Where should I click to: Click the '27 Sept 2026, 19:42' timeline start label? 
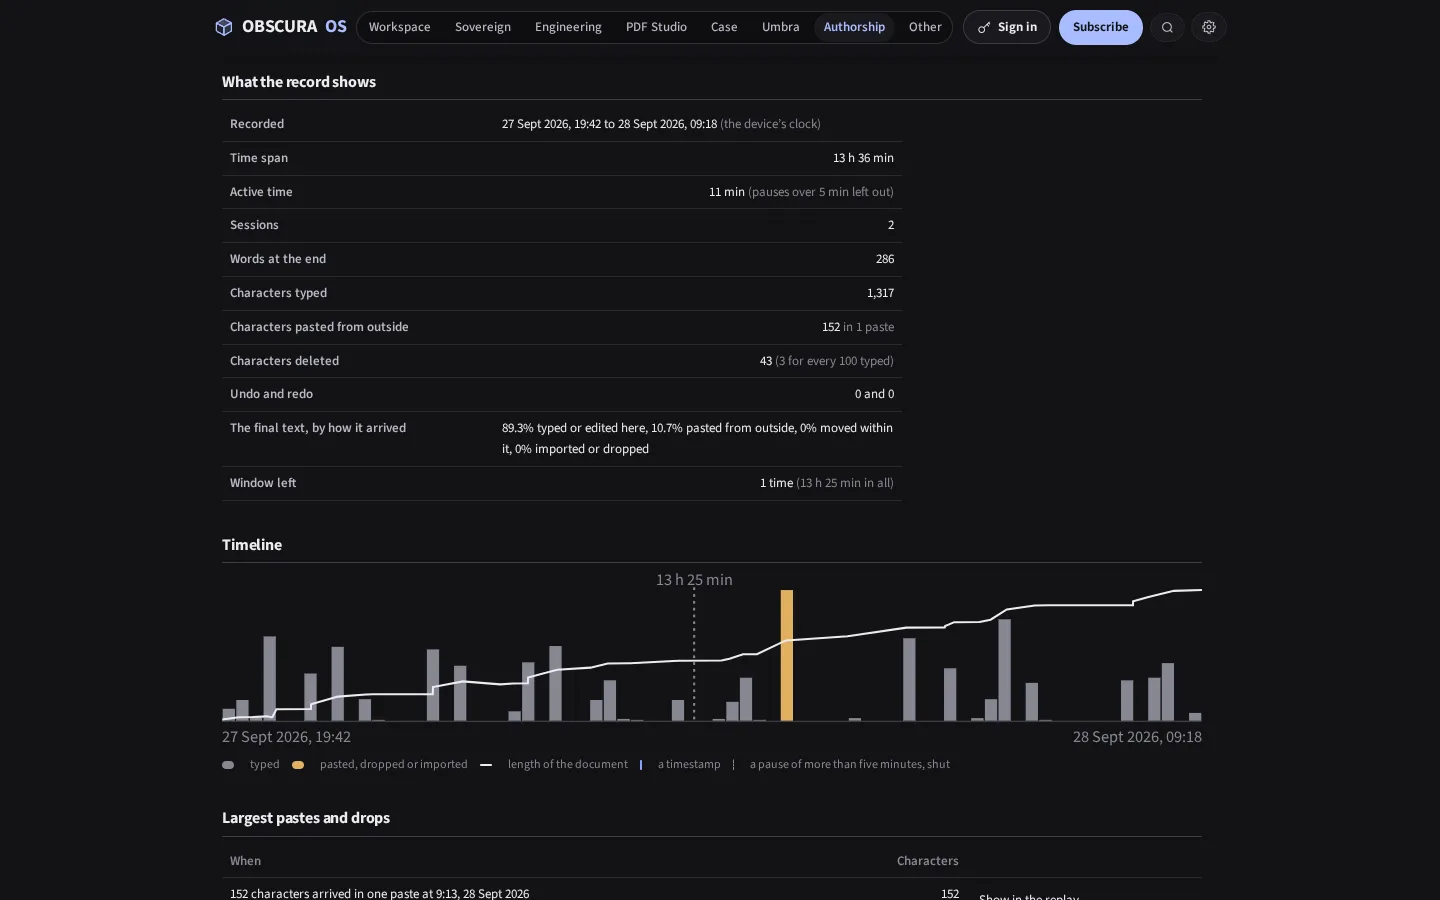point(286,737)
